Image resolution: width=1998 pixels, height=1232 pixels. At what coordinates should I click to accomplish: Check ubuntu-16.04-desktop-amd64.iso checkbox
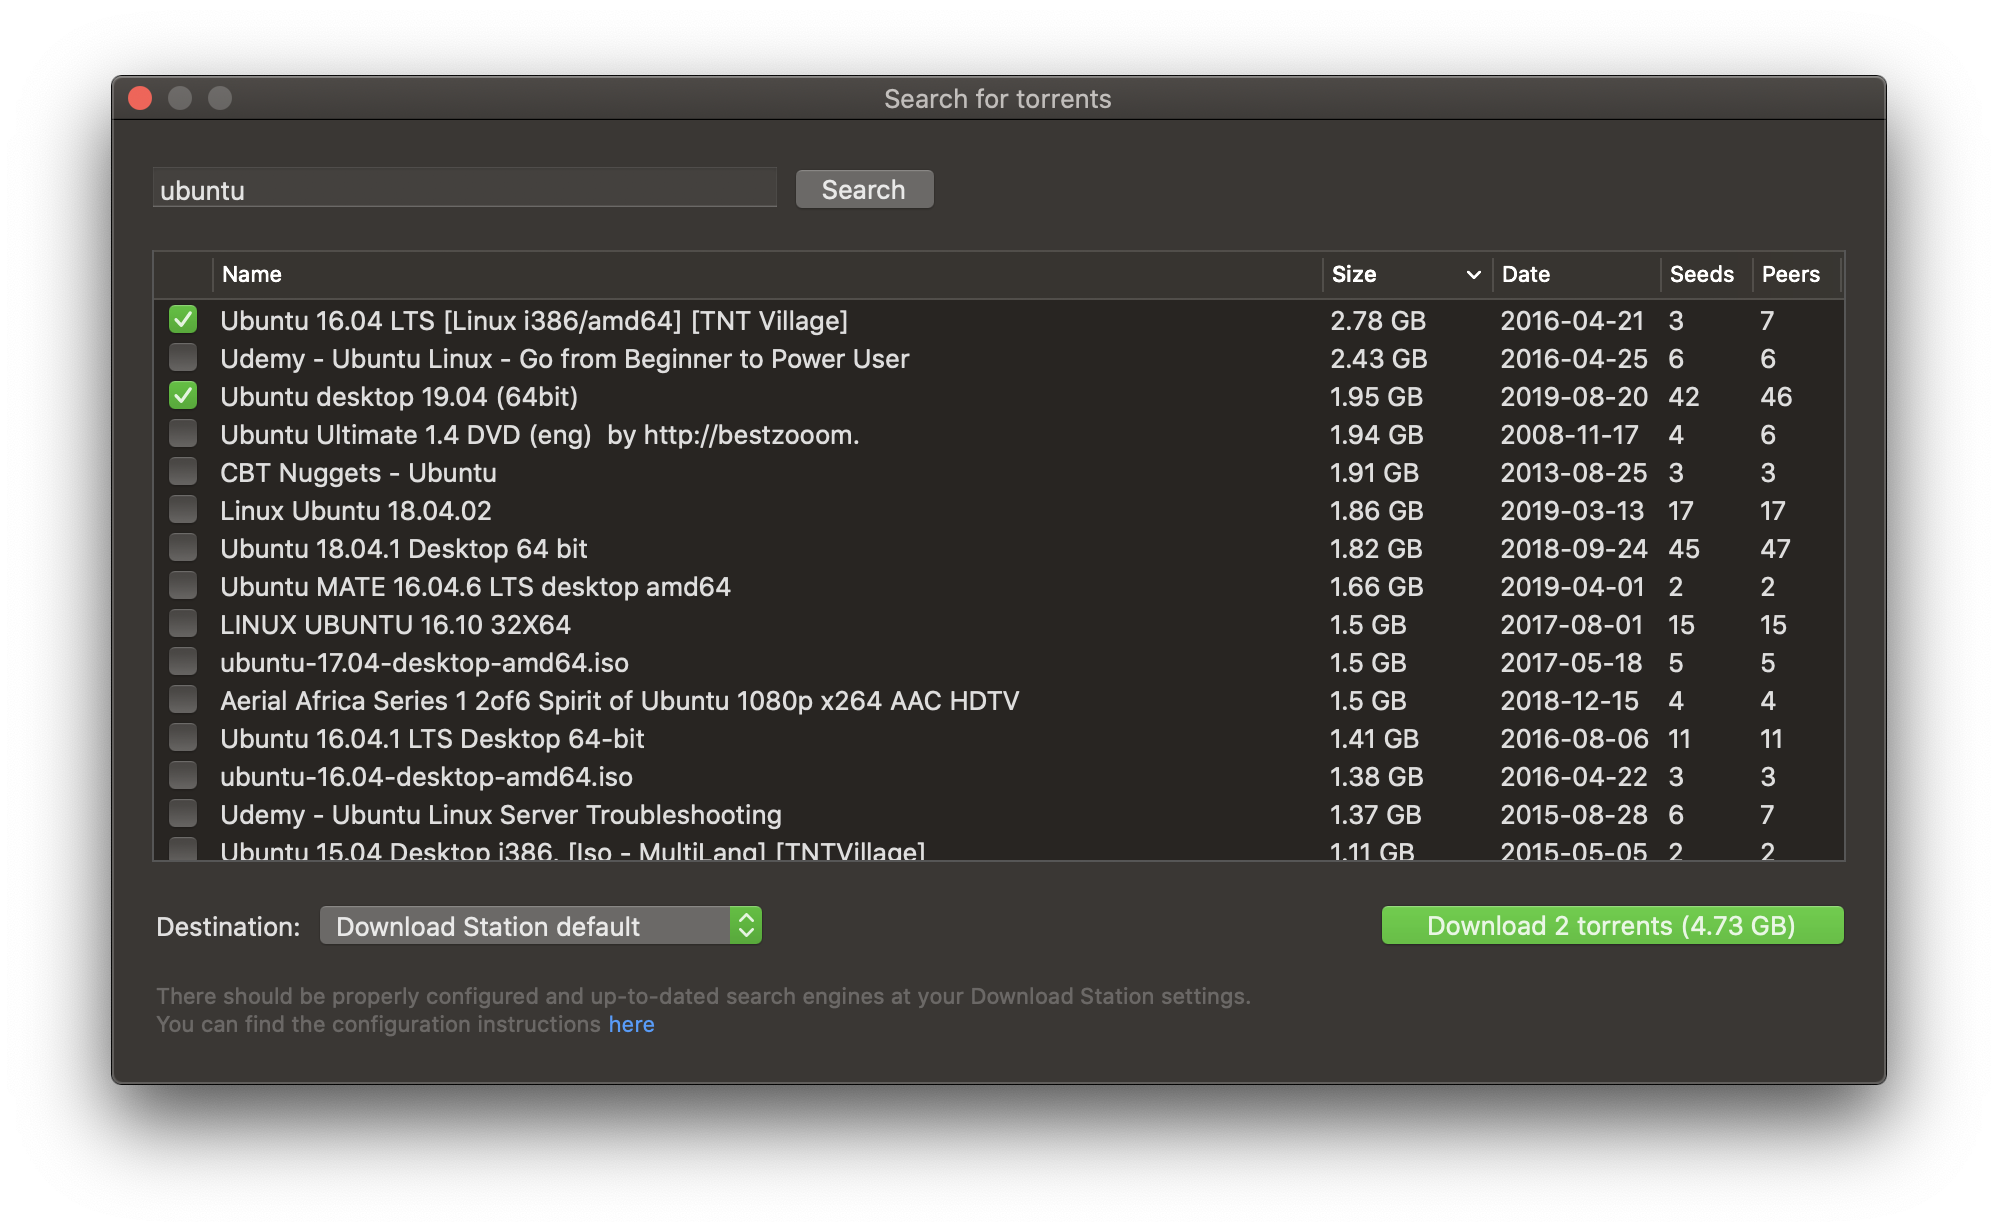point(183,776)
